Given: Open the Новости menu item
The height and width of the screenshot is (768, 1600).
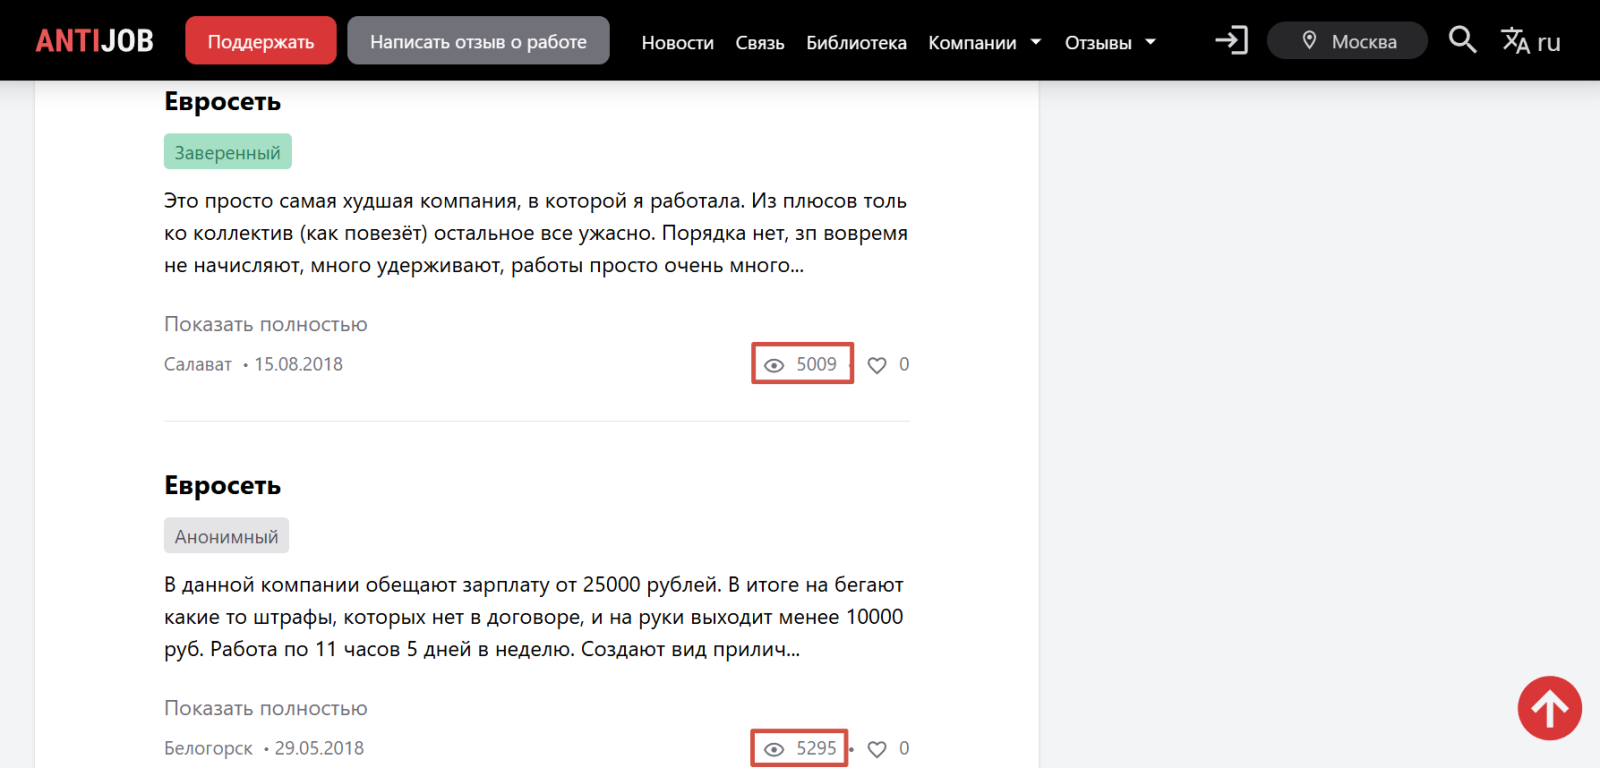Looking at the screenshot, I should click(677, 42).
